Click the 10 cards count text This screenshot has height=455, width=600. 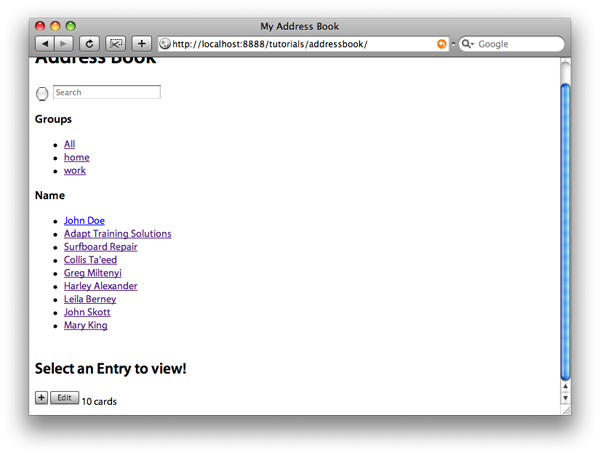click(99, 401)
